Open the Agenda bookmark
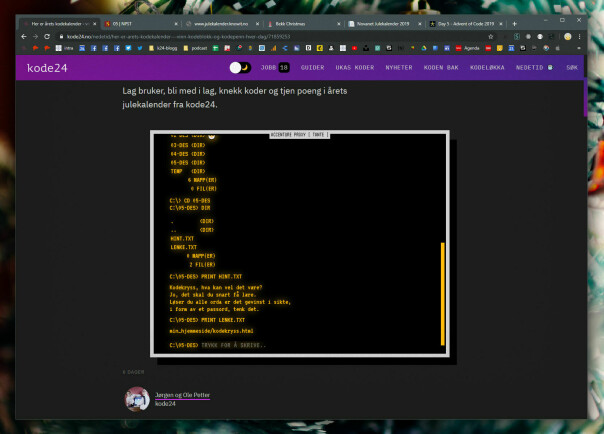604x434 pixels. [468, 48]
